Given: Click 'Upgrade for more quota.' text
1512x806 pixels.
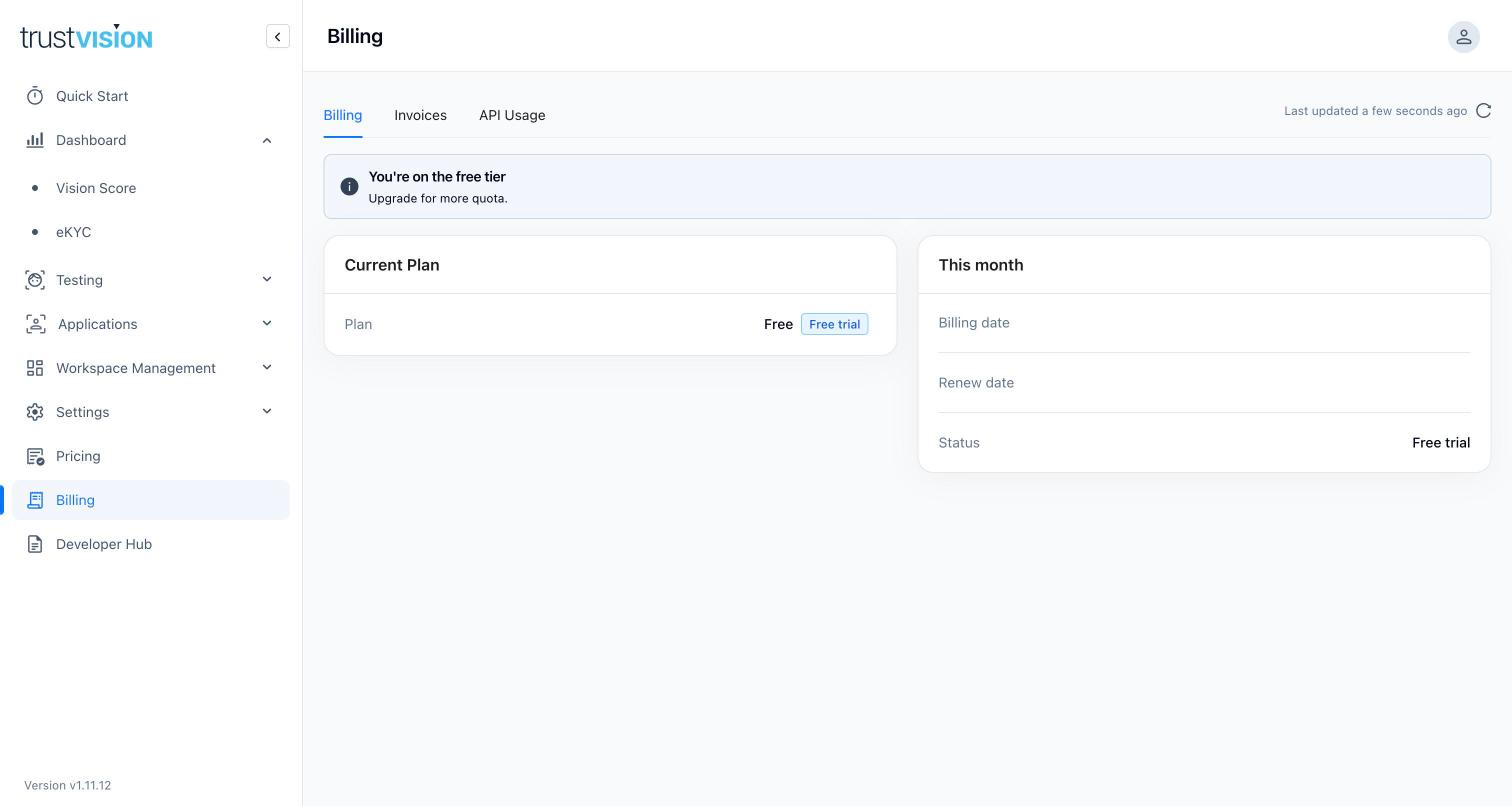Looking at the screenshot, I should tap(438, 198).
